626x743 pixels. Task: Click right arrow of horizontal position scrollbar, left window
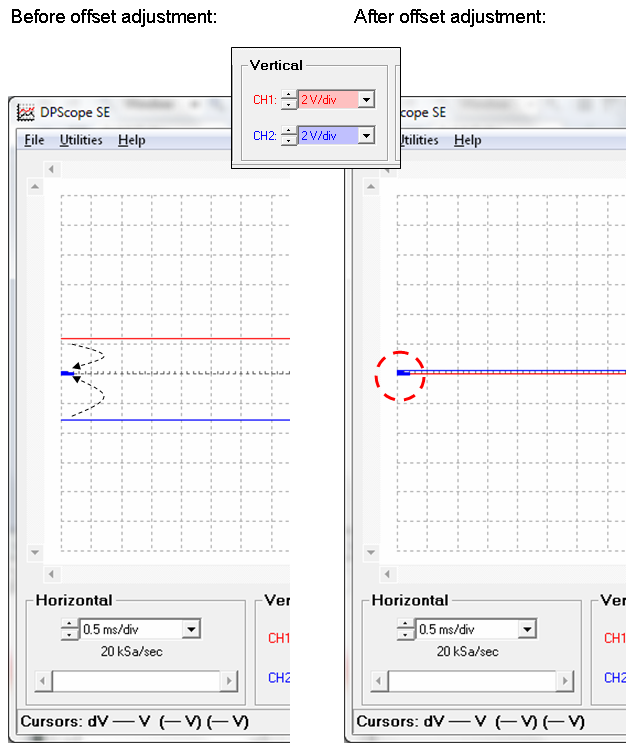(229, 681)
